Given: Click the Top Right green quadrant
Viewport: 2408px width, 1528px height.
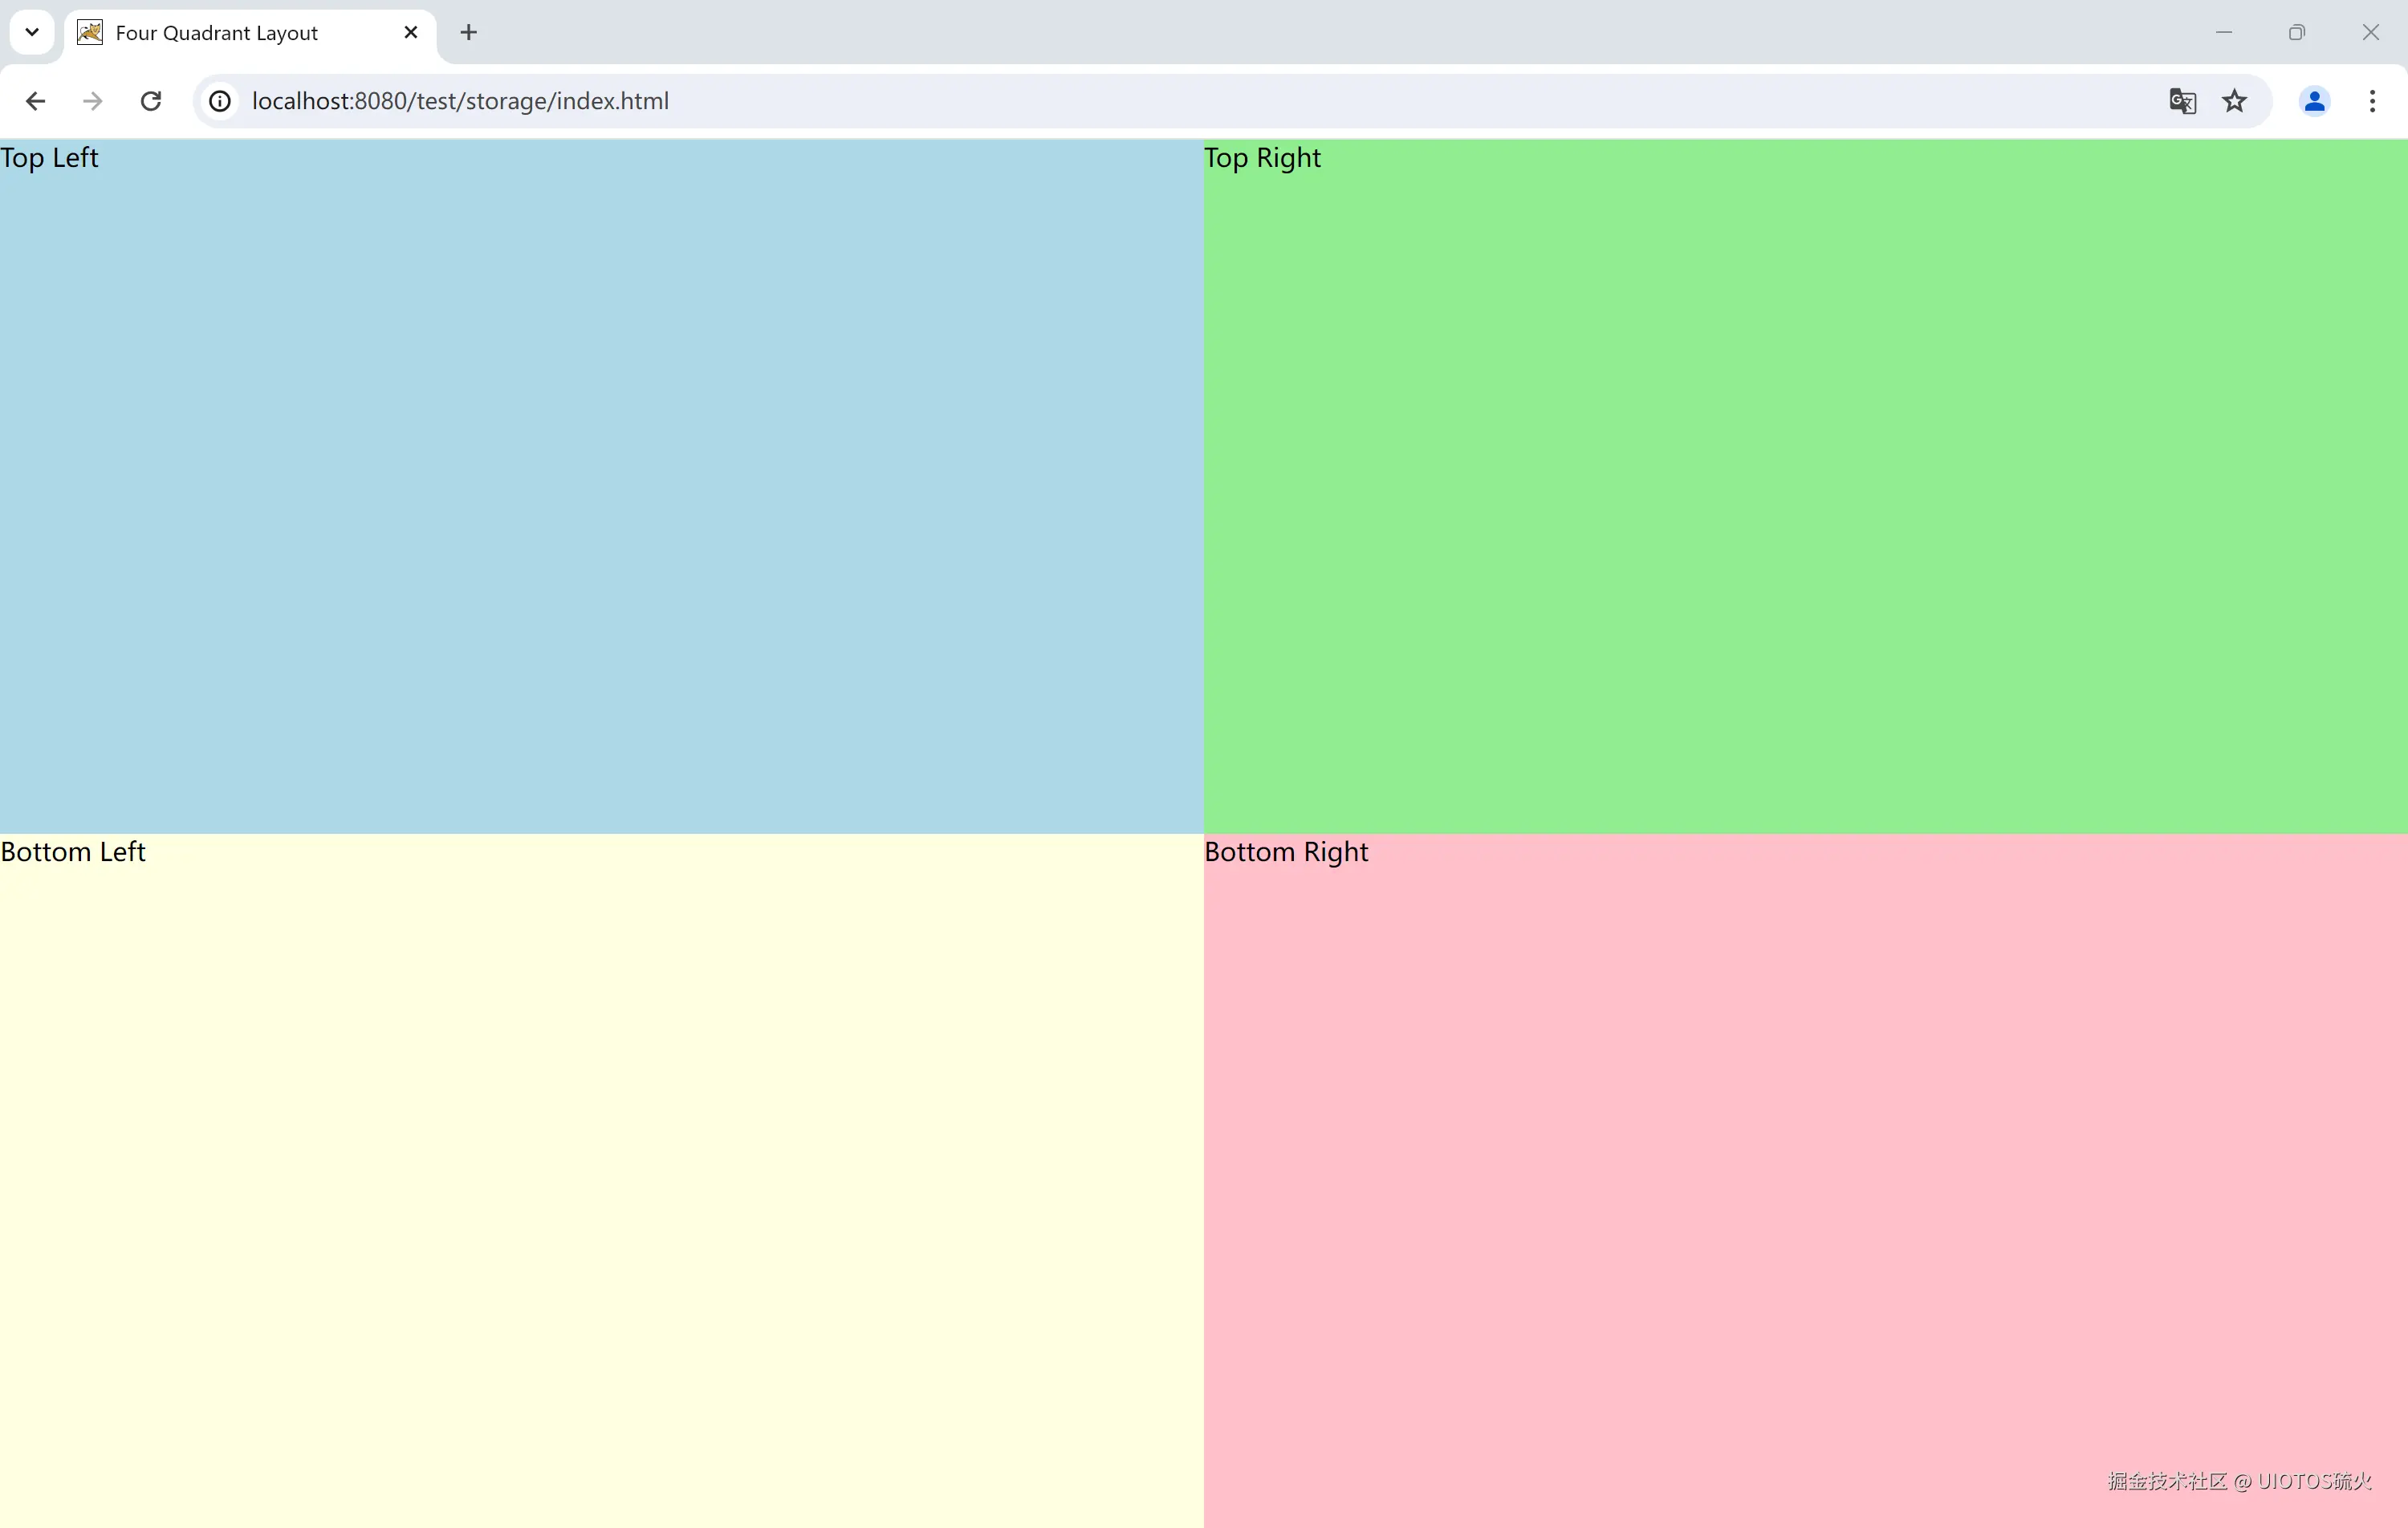Looking at the screenshot, I should coord(1805,486).
